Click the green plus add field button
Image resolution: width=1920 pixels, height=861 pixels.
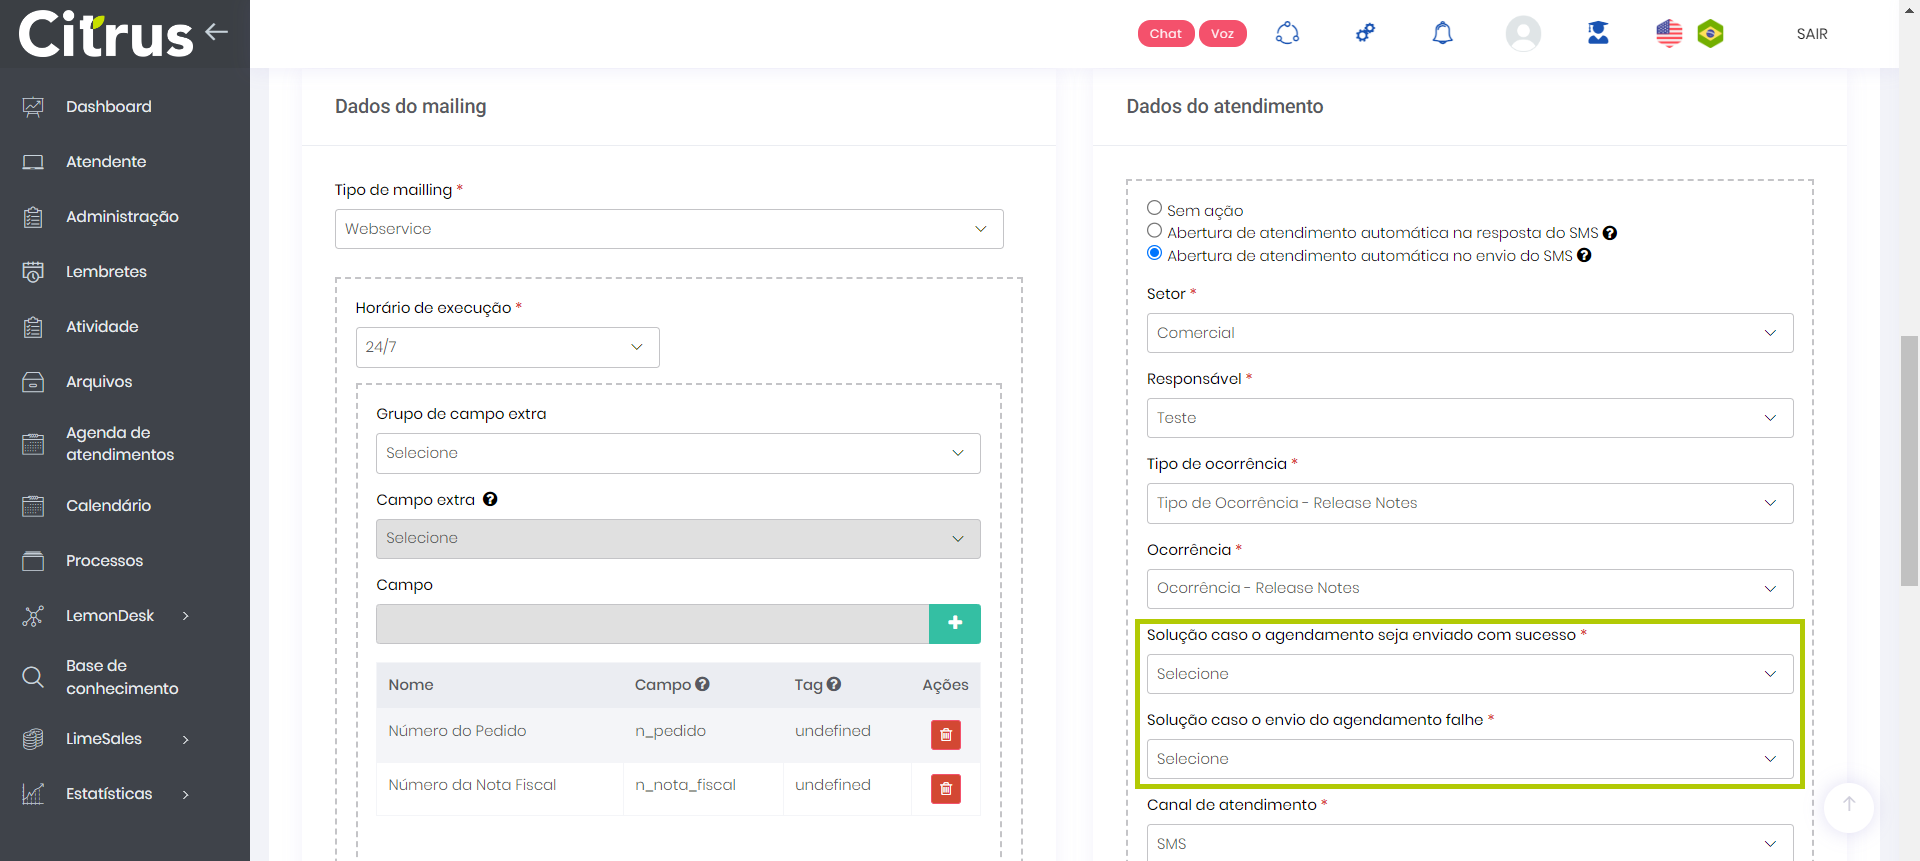point(954,624)
